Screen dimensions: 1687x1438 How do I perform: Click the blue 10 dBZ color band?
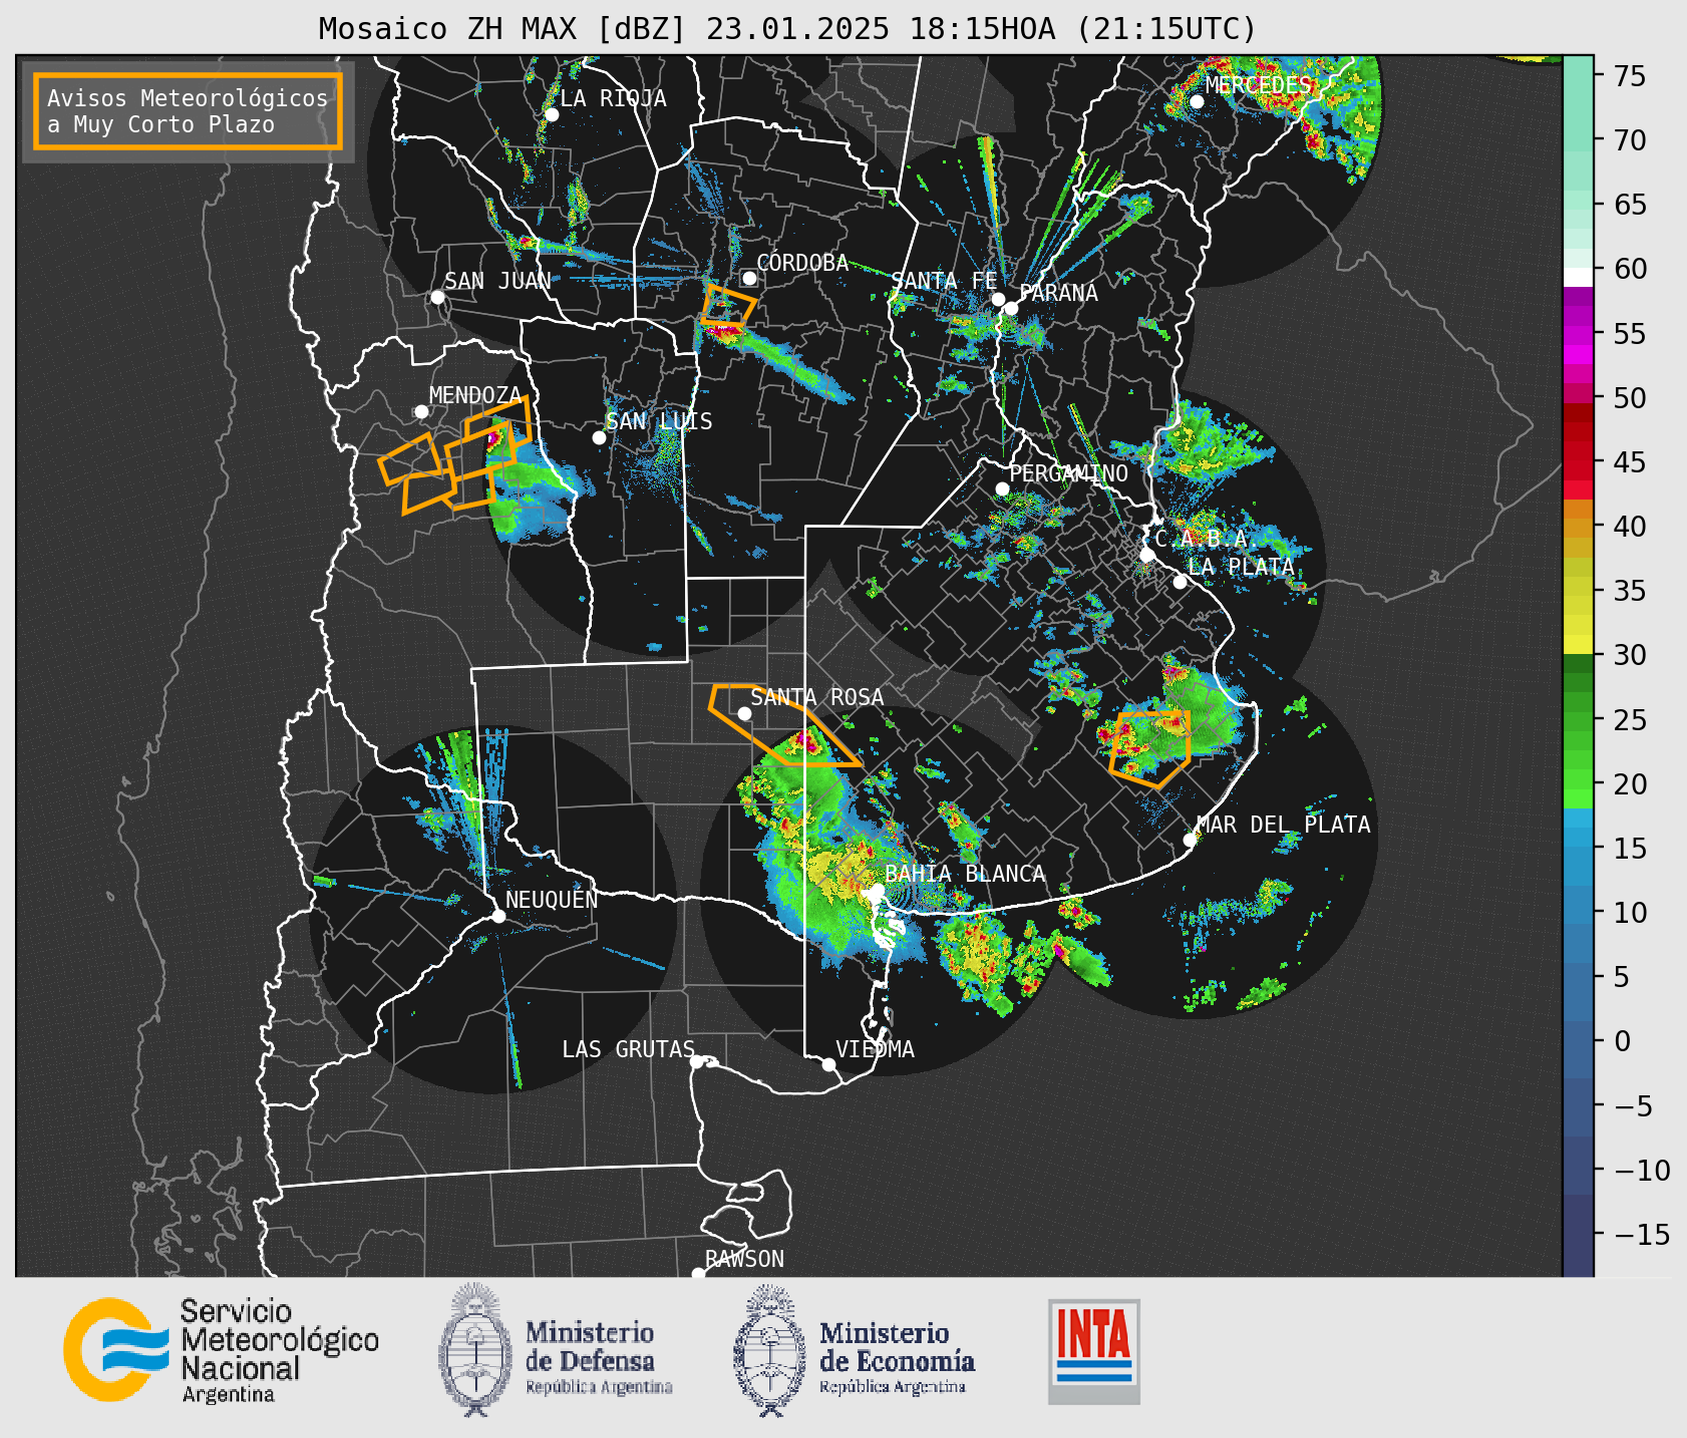pos(1578,912)
